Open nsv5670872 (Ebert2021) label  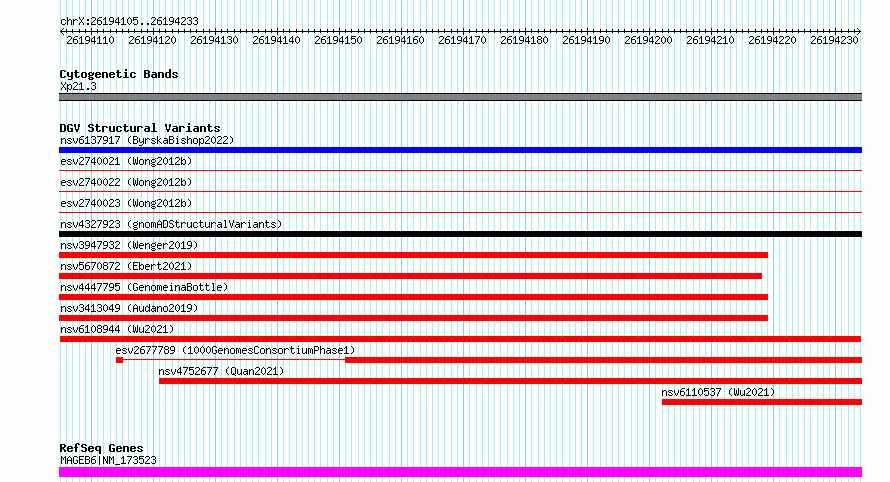[126, 266]
